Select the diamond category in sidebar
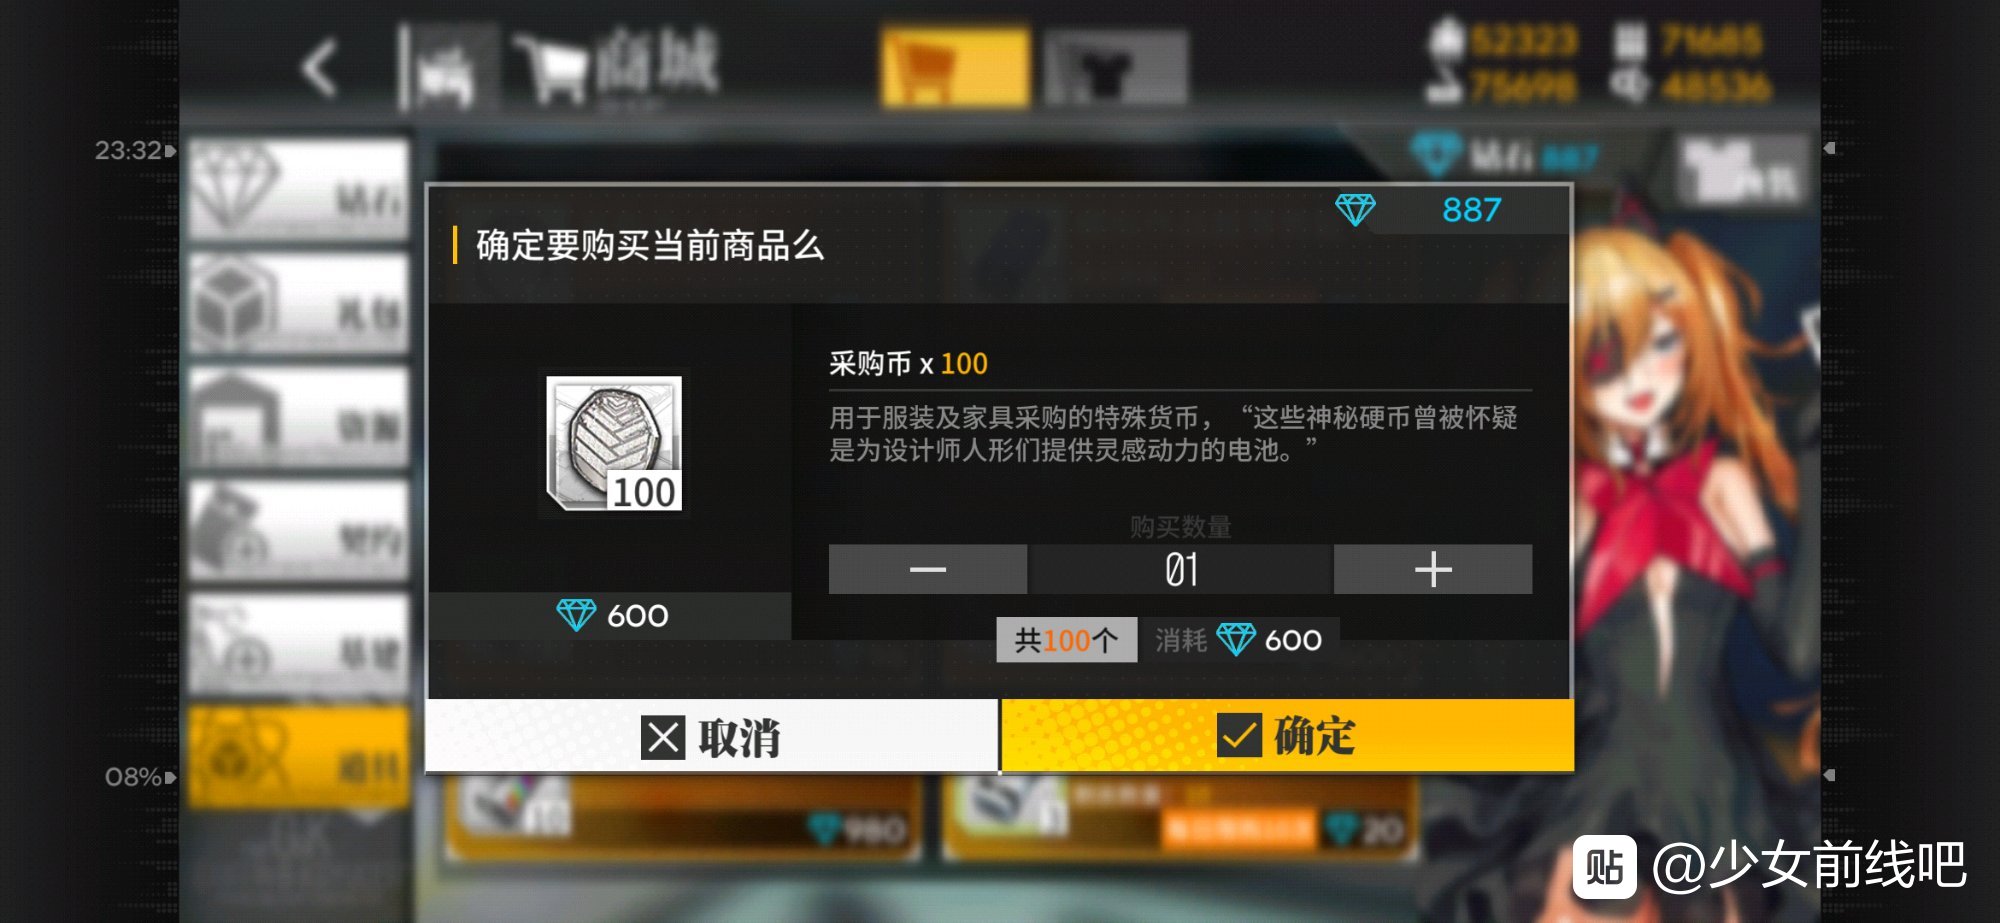2000x923 pixels. (x=299, y=189)
